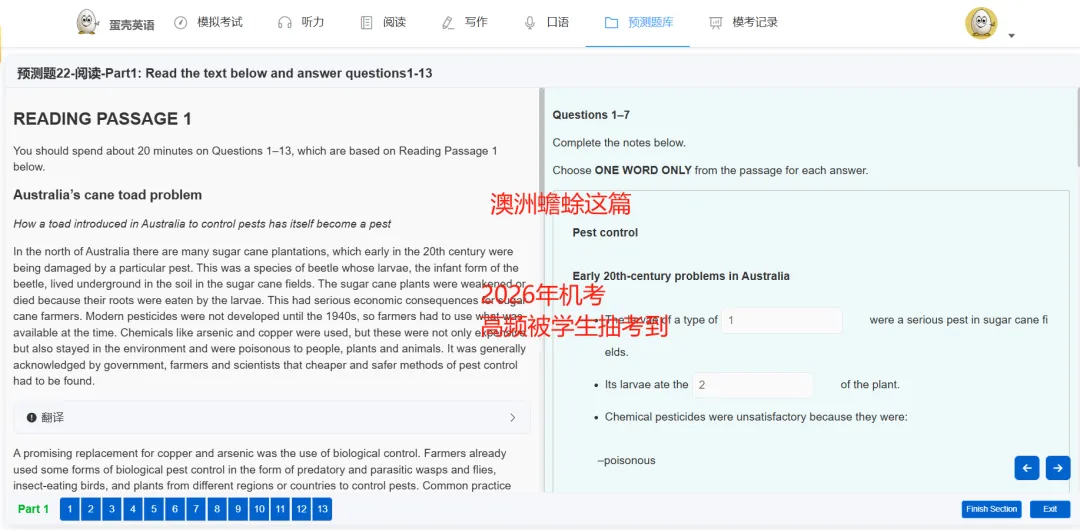Jump to question 9 button
The width and height of the screenshot is (1080, 530).
pyautogui.click(x=238, y=509)
